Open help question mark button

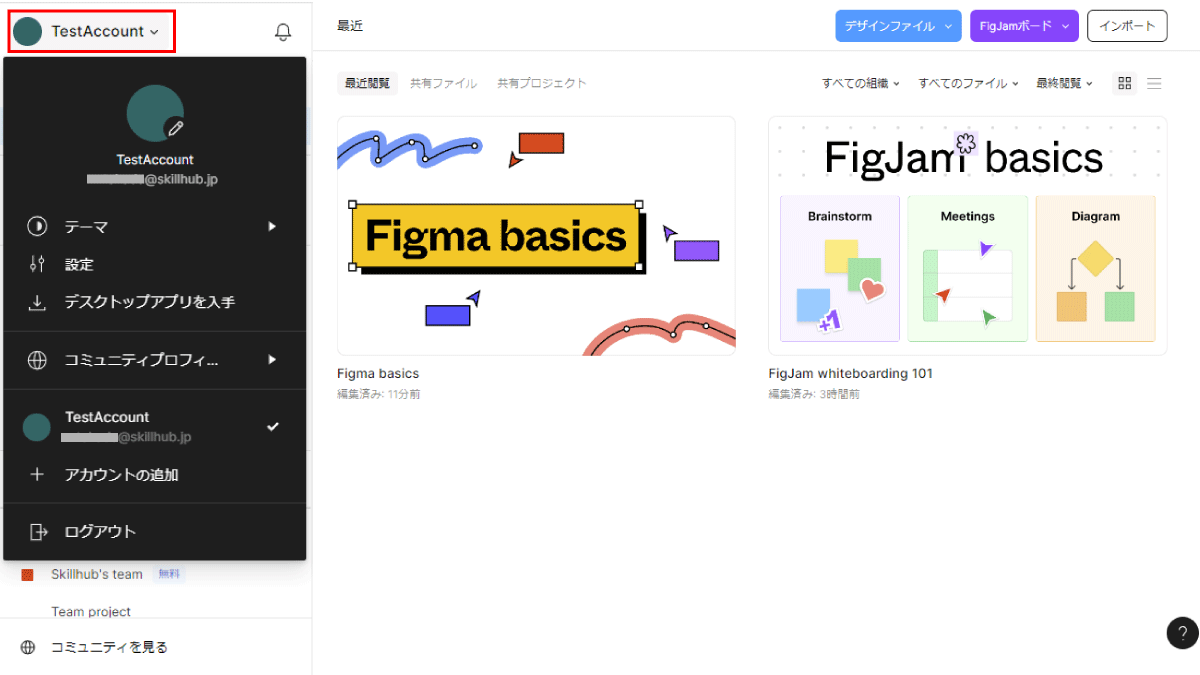pos(1183,633)
